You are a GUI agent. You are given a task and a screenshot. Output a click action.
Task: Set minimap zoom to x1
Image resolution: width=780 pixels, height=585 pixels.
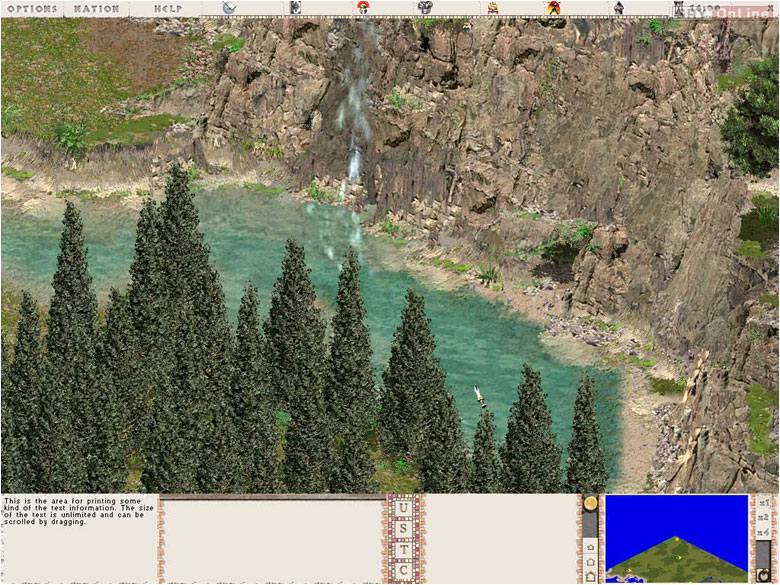tap(764, 503)
